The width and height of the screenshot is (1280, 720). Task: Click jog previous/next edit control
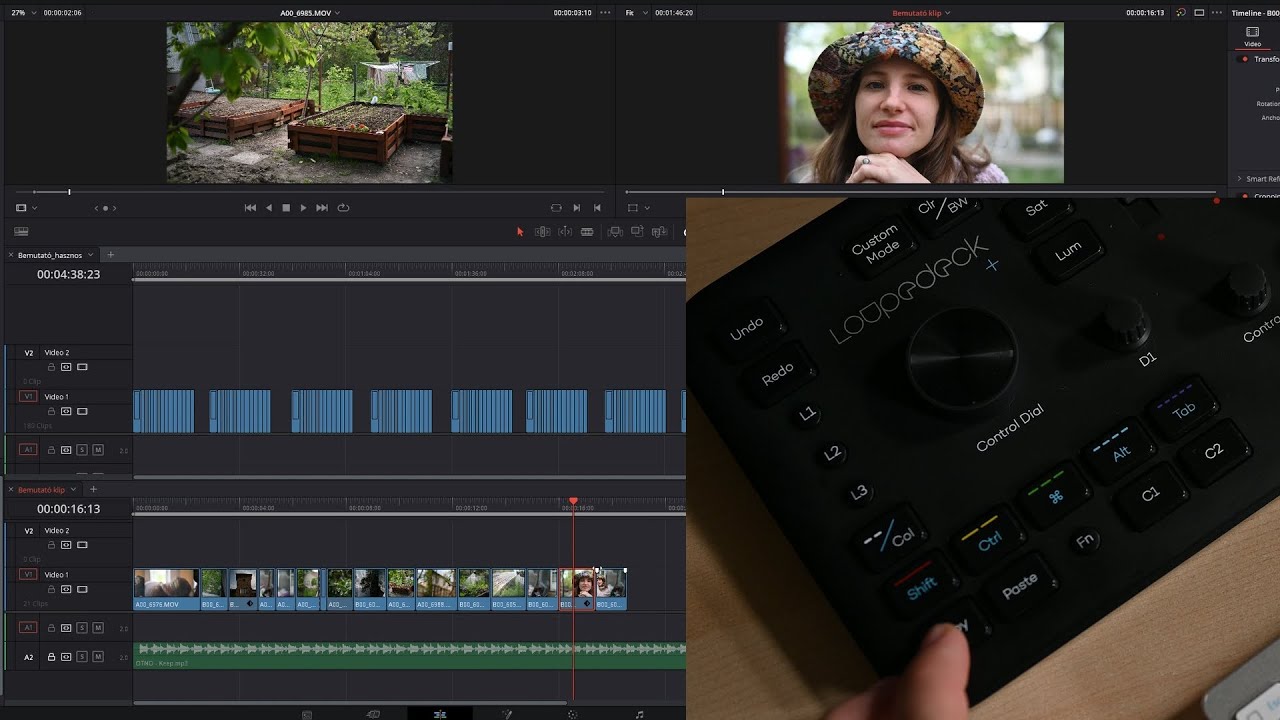coord(105,208)
